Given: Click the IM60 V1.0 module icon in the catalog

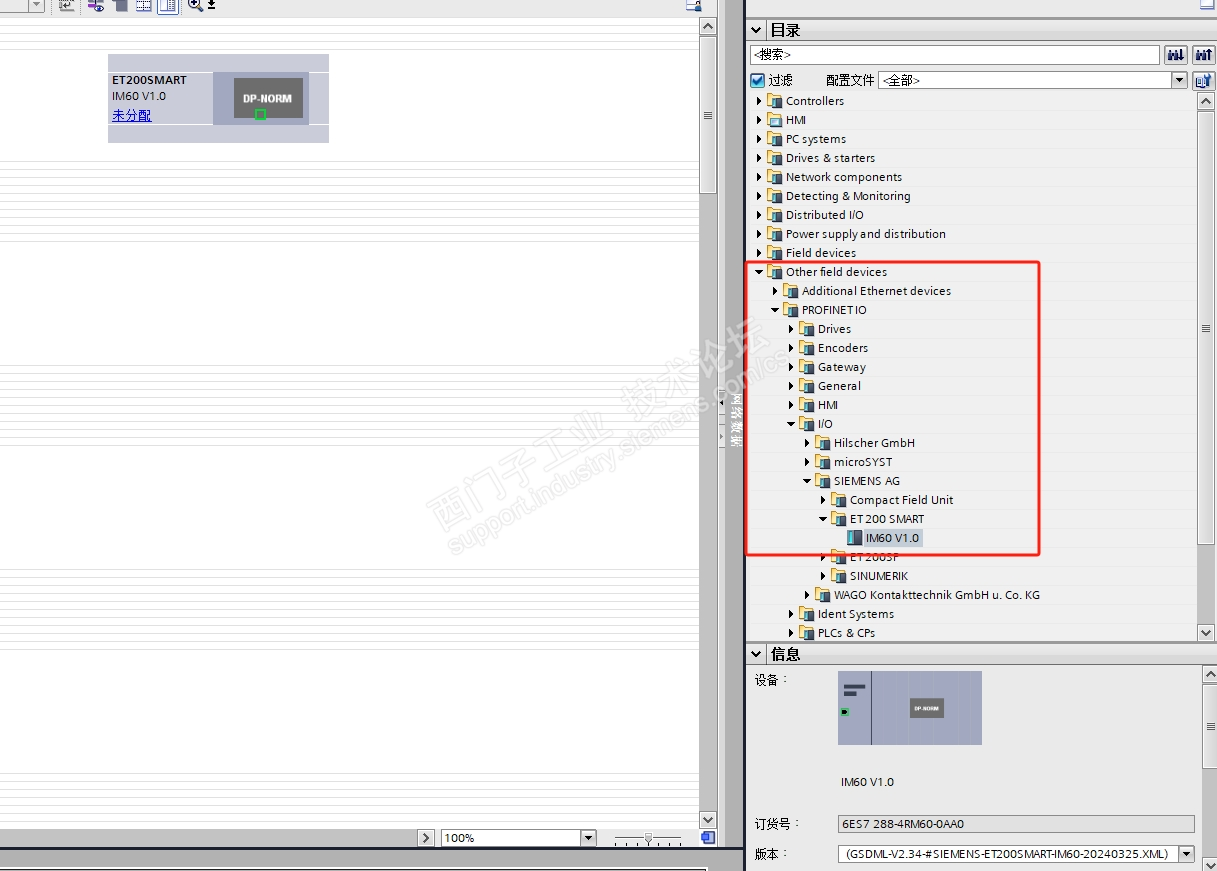Looking at the screenshot, I should coord(854,538).
